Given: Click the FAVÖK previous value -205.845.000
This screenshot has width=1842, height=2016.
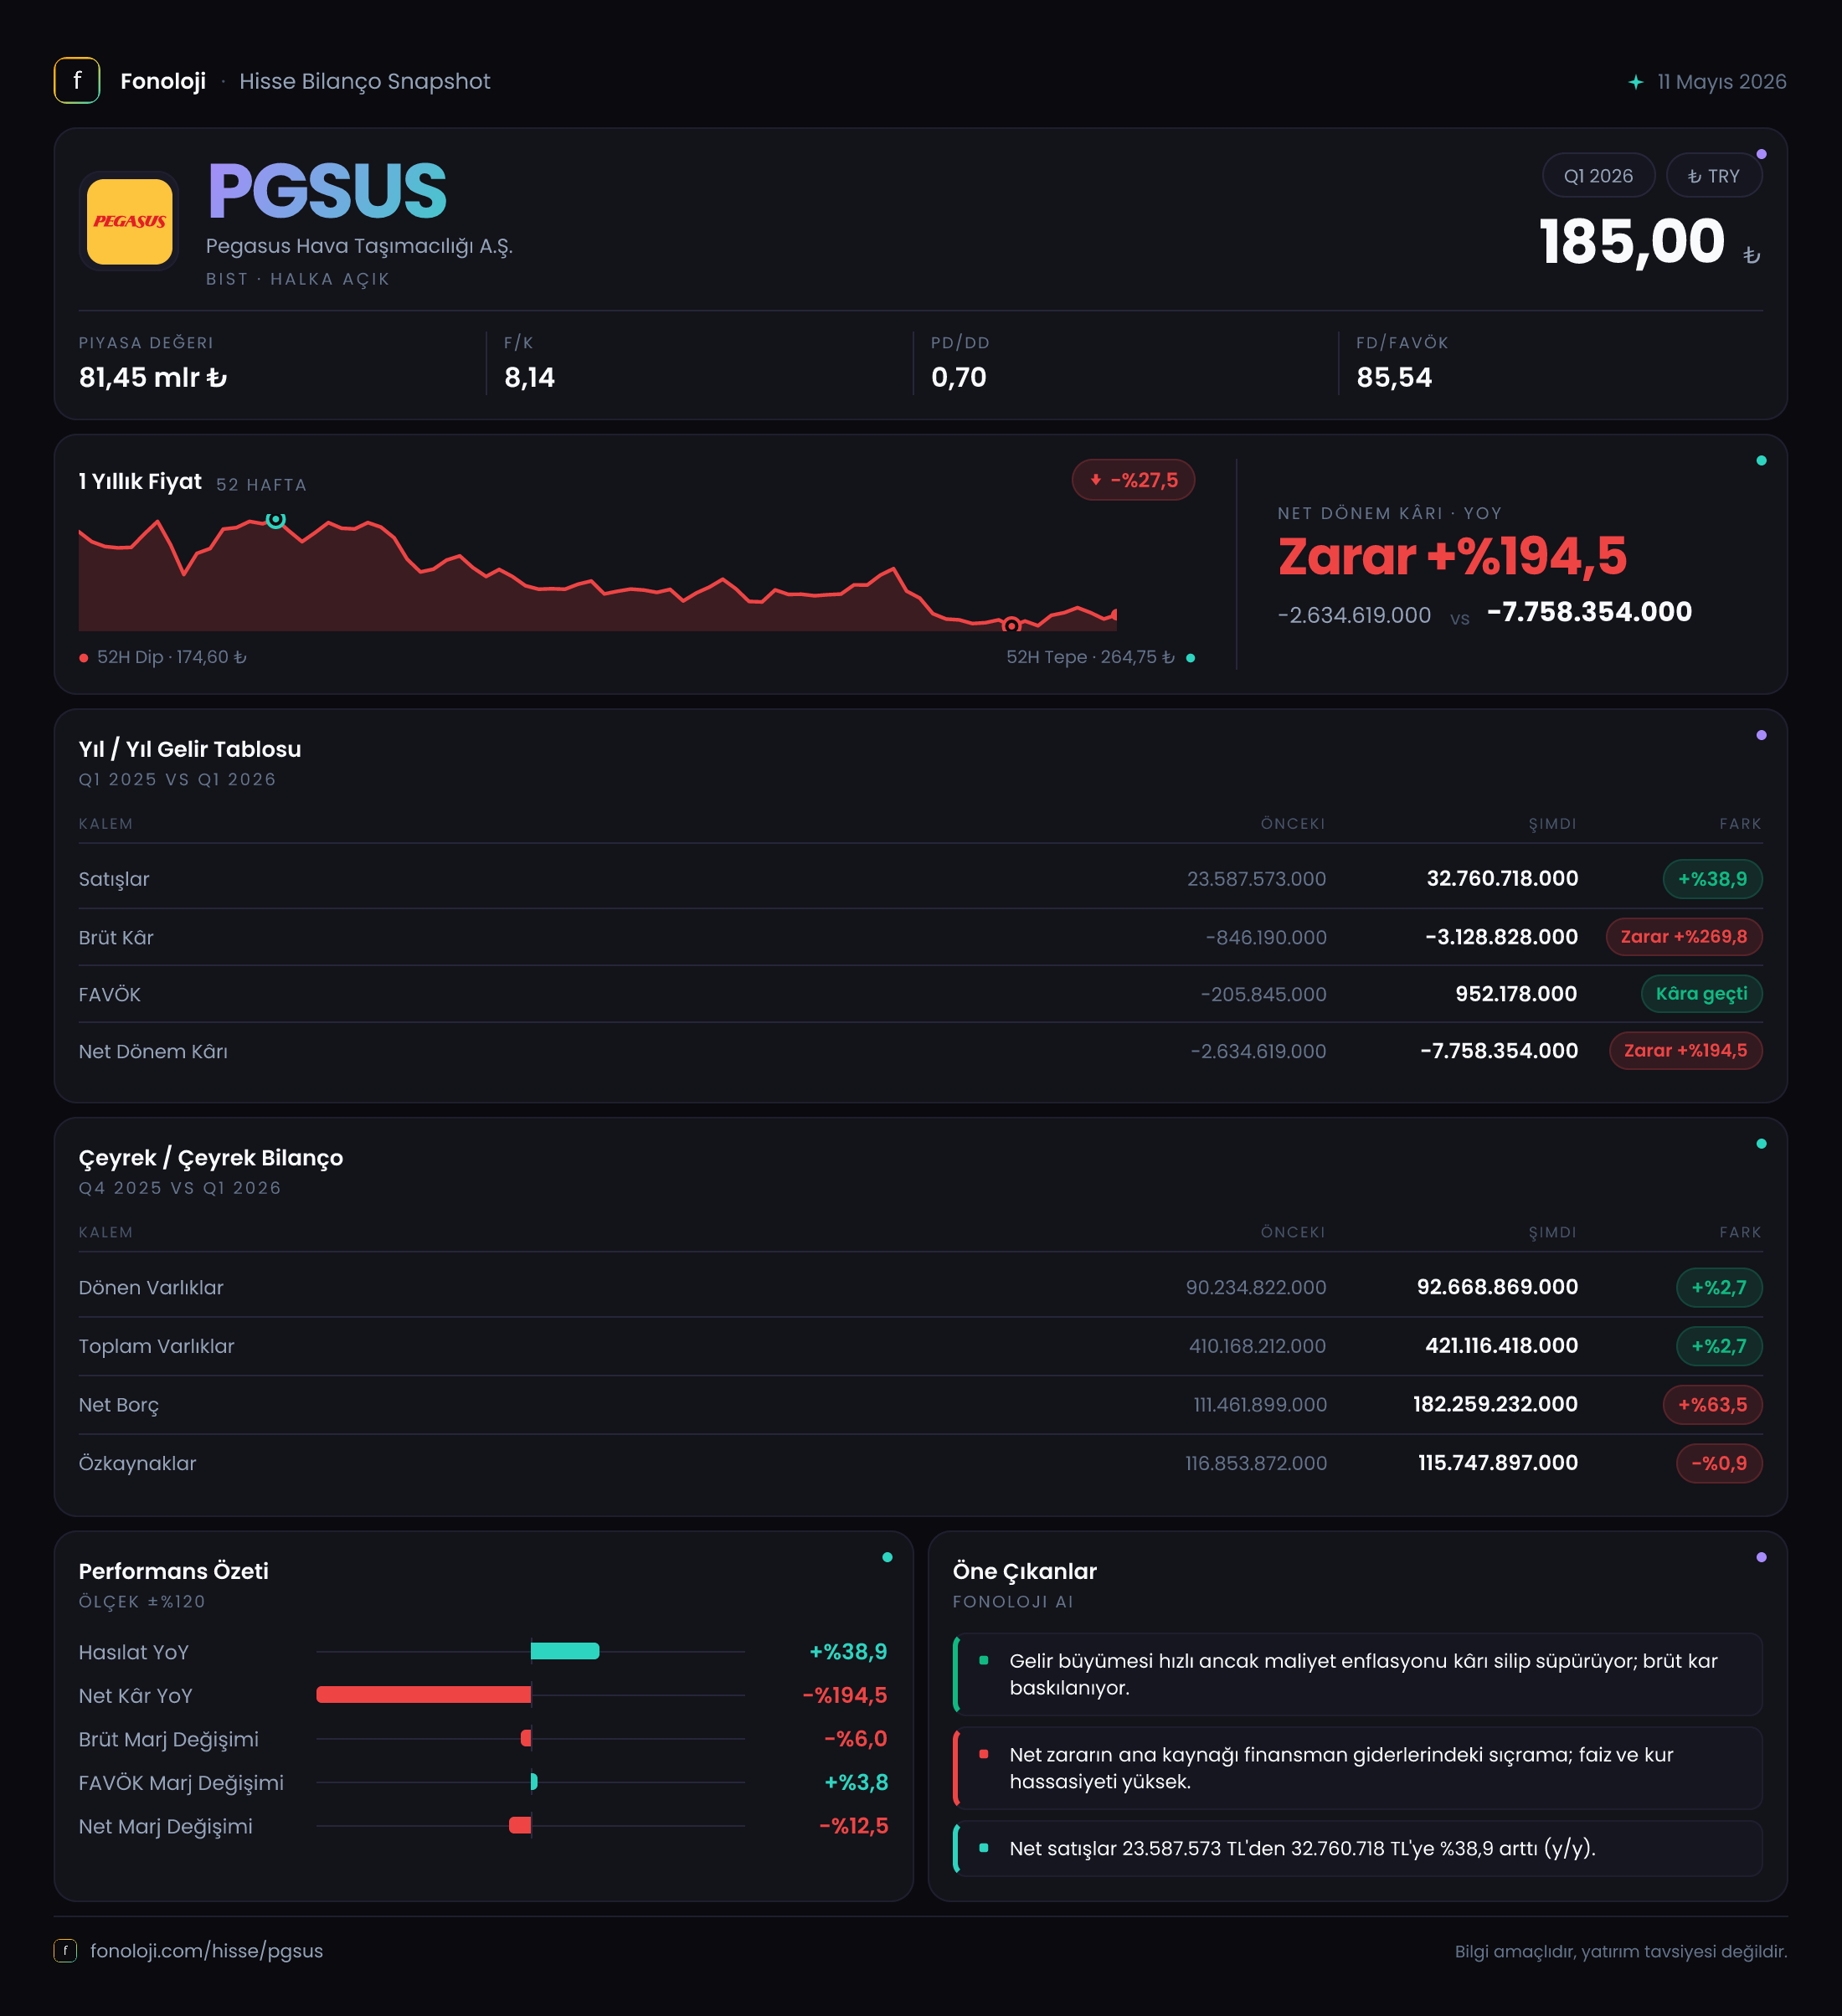Looking at the screenshot, I should tap(1263, 995).
